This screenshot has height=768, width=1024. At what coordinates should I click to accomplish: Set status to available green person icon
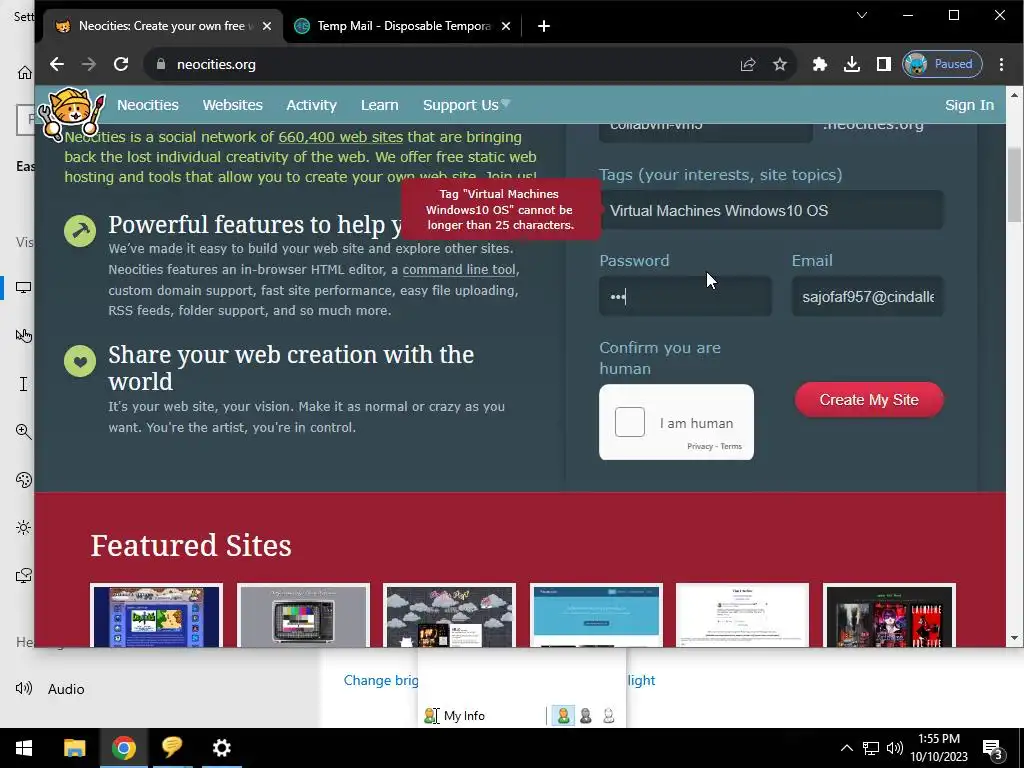pyautogui.click(x=563, y=716)
